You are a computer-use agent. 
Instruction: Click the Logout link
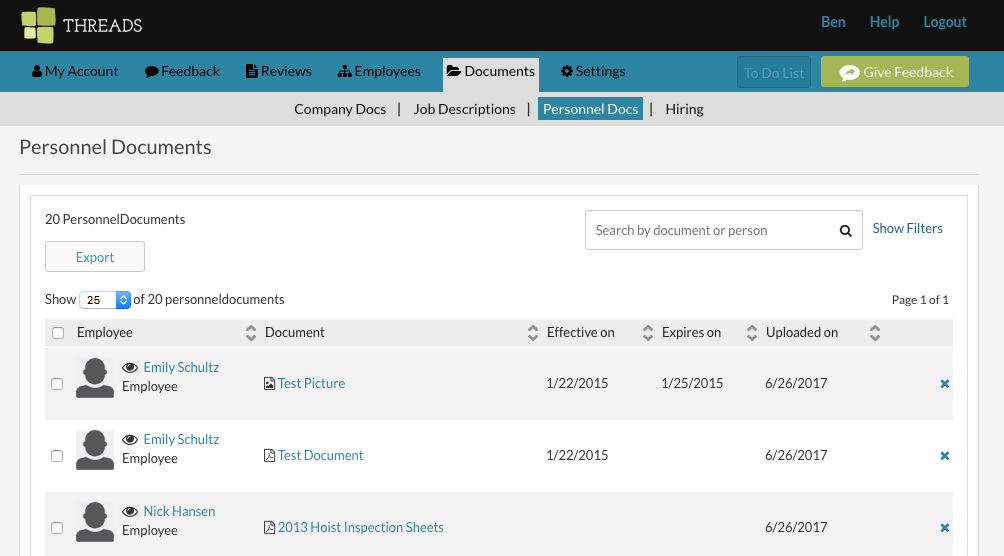944,22
